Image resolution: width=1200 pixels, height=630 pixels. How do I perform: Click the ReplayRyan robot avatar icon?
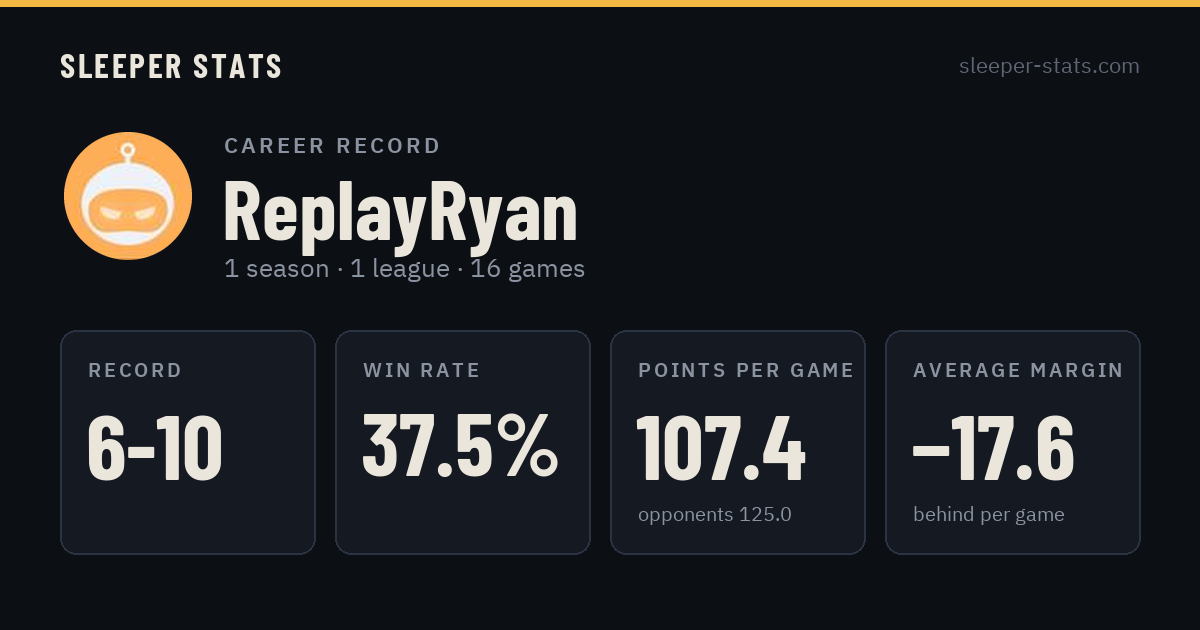[128, 196]
